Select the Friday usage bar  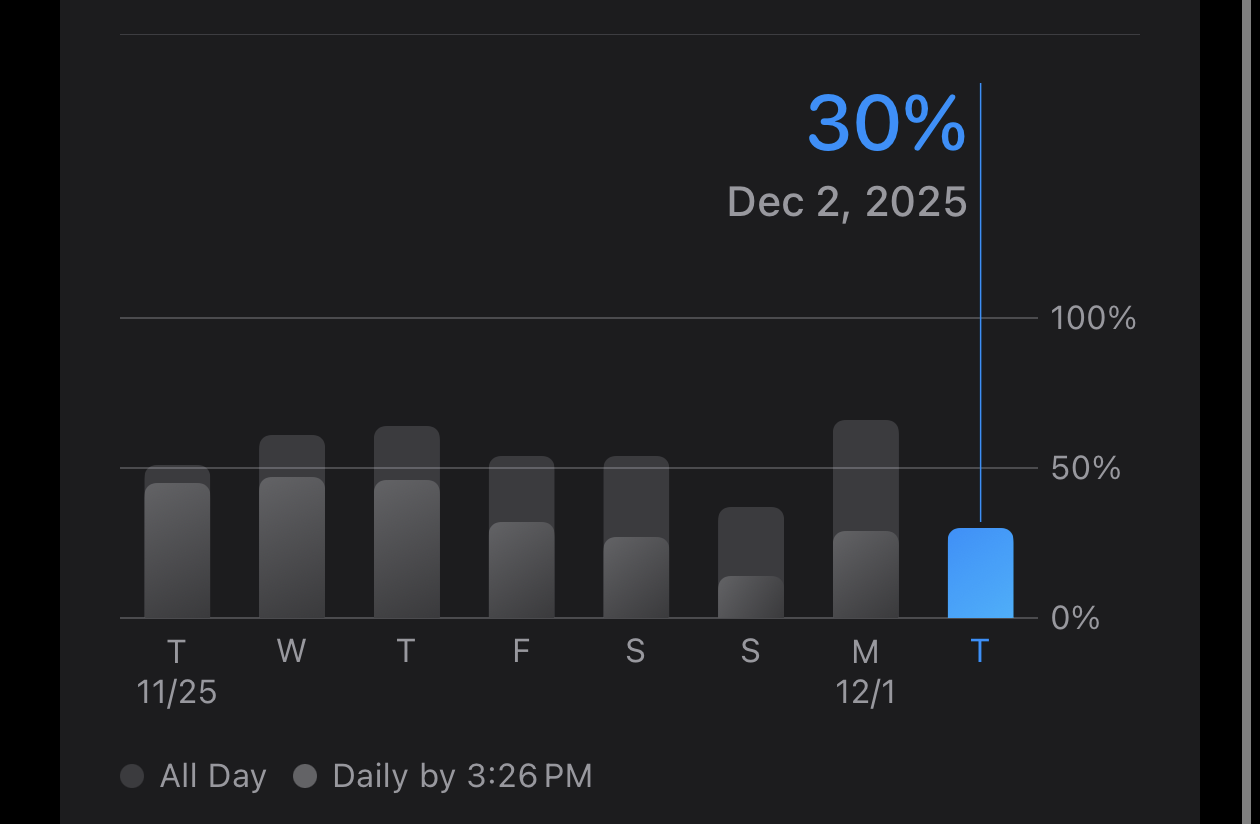(521, 537)
